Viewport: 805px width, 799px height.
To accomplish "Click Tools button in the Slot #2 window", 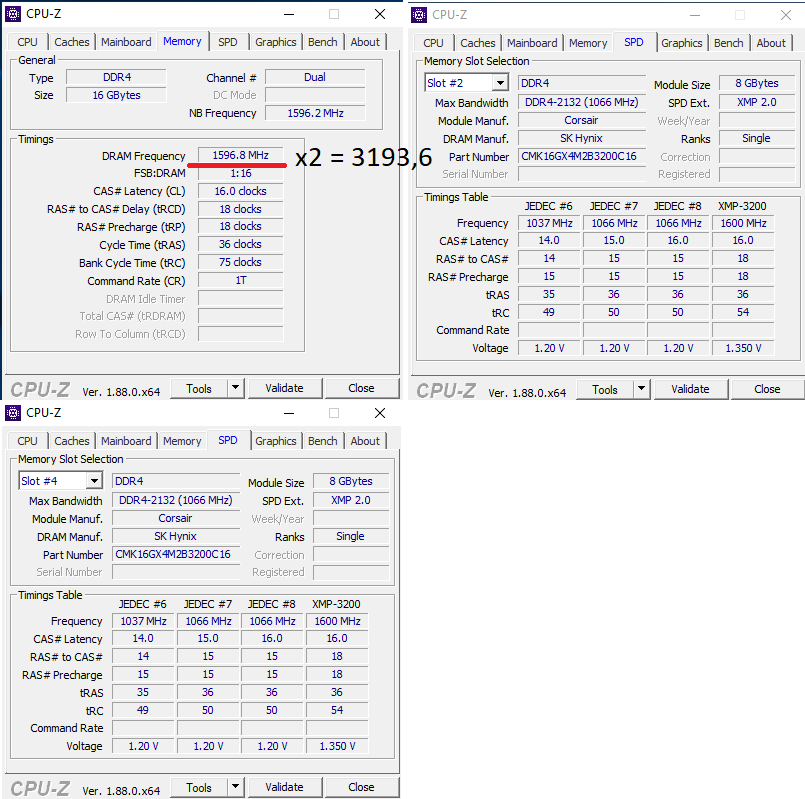I will coord(605,389).
